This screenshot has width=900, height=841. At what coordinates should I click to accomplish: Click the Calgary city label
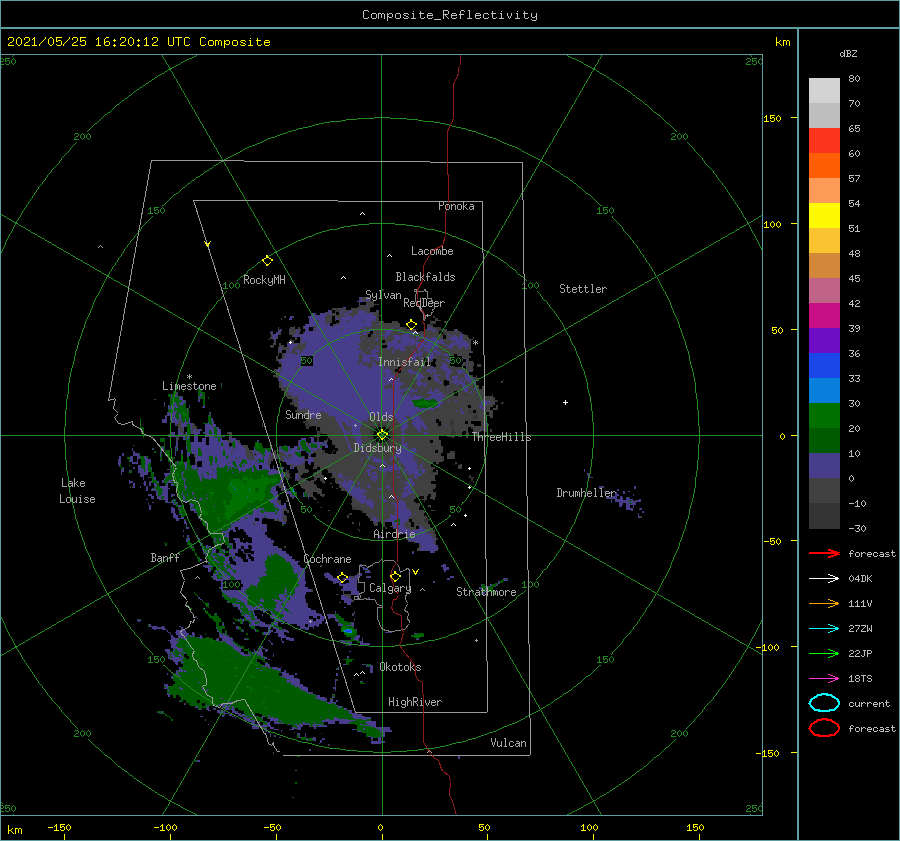coord(390,588)
